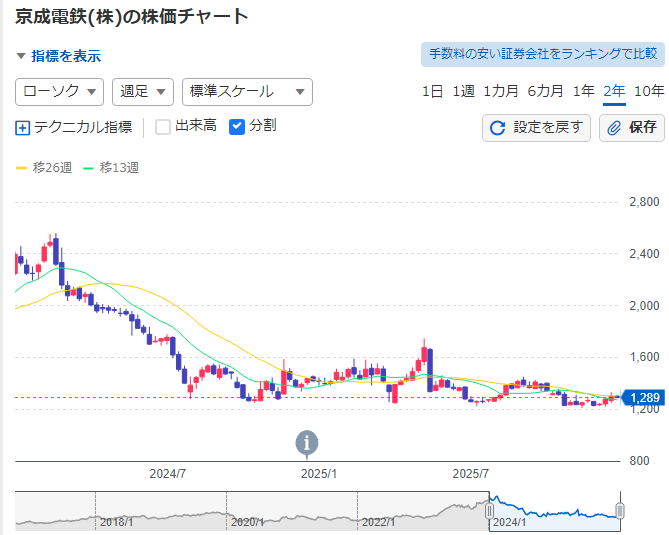Toggle the 出来高 checkbox
Viewport: 669px width, 535px height.
pos(163,127)
